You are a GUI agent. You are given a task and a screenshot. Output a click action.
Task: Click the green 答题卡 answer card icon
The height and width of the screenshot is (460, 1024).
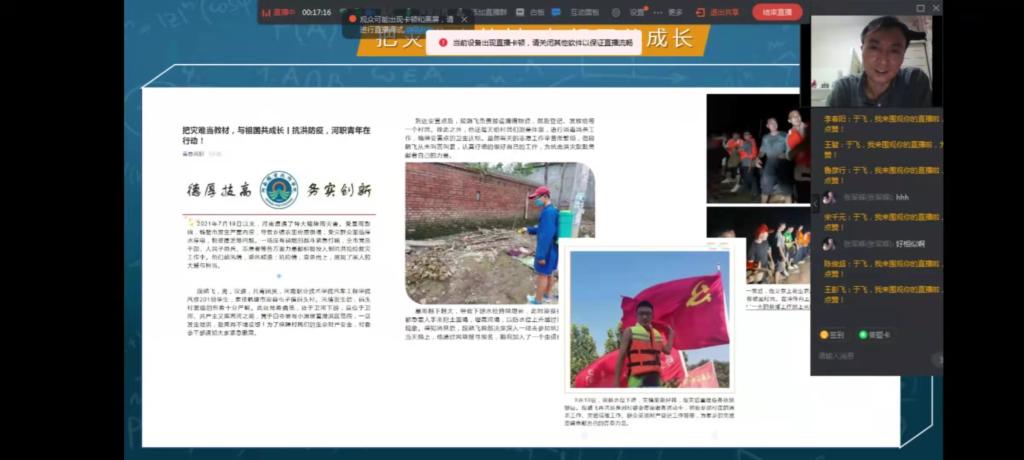874,335
